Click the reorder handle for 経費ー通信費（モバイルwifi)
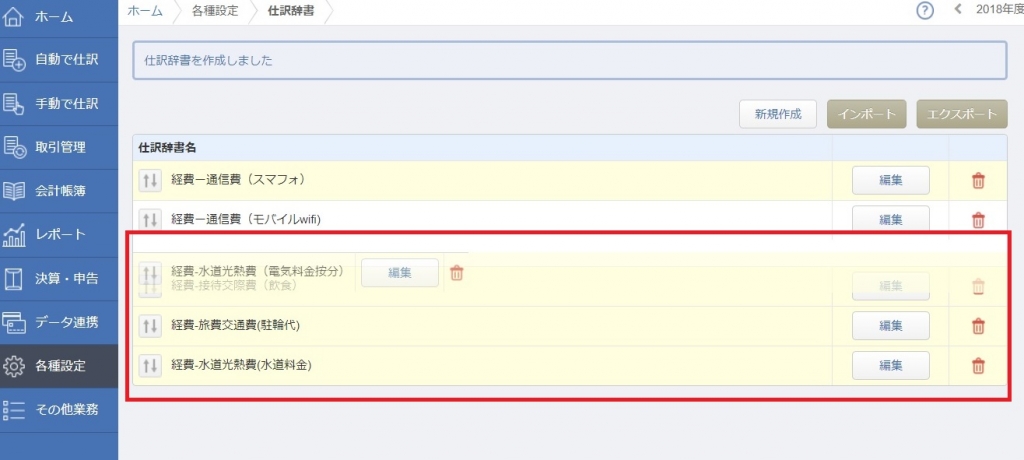This screenshot has height=460, width=1024. tap(150, 220)
